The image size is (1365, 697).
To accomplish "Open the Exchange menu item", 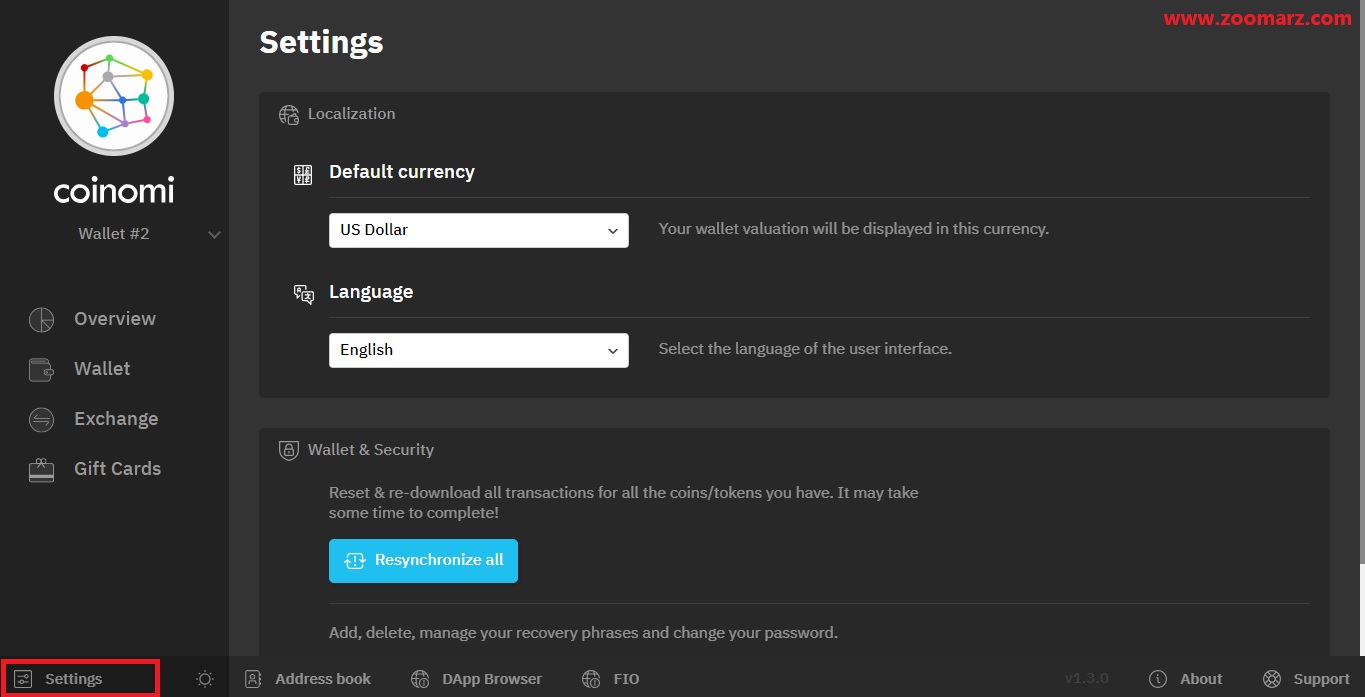I will coord(115,419).
